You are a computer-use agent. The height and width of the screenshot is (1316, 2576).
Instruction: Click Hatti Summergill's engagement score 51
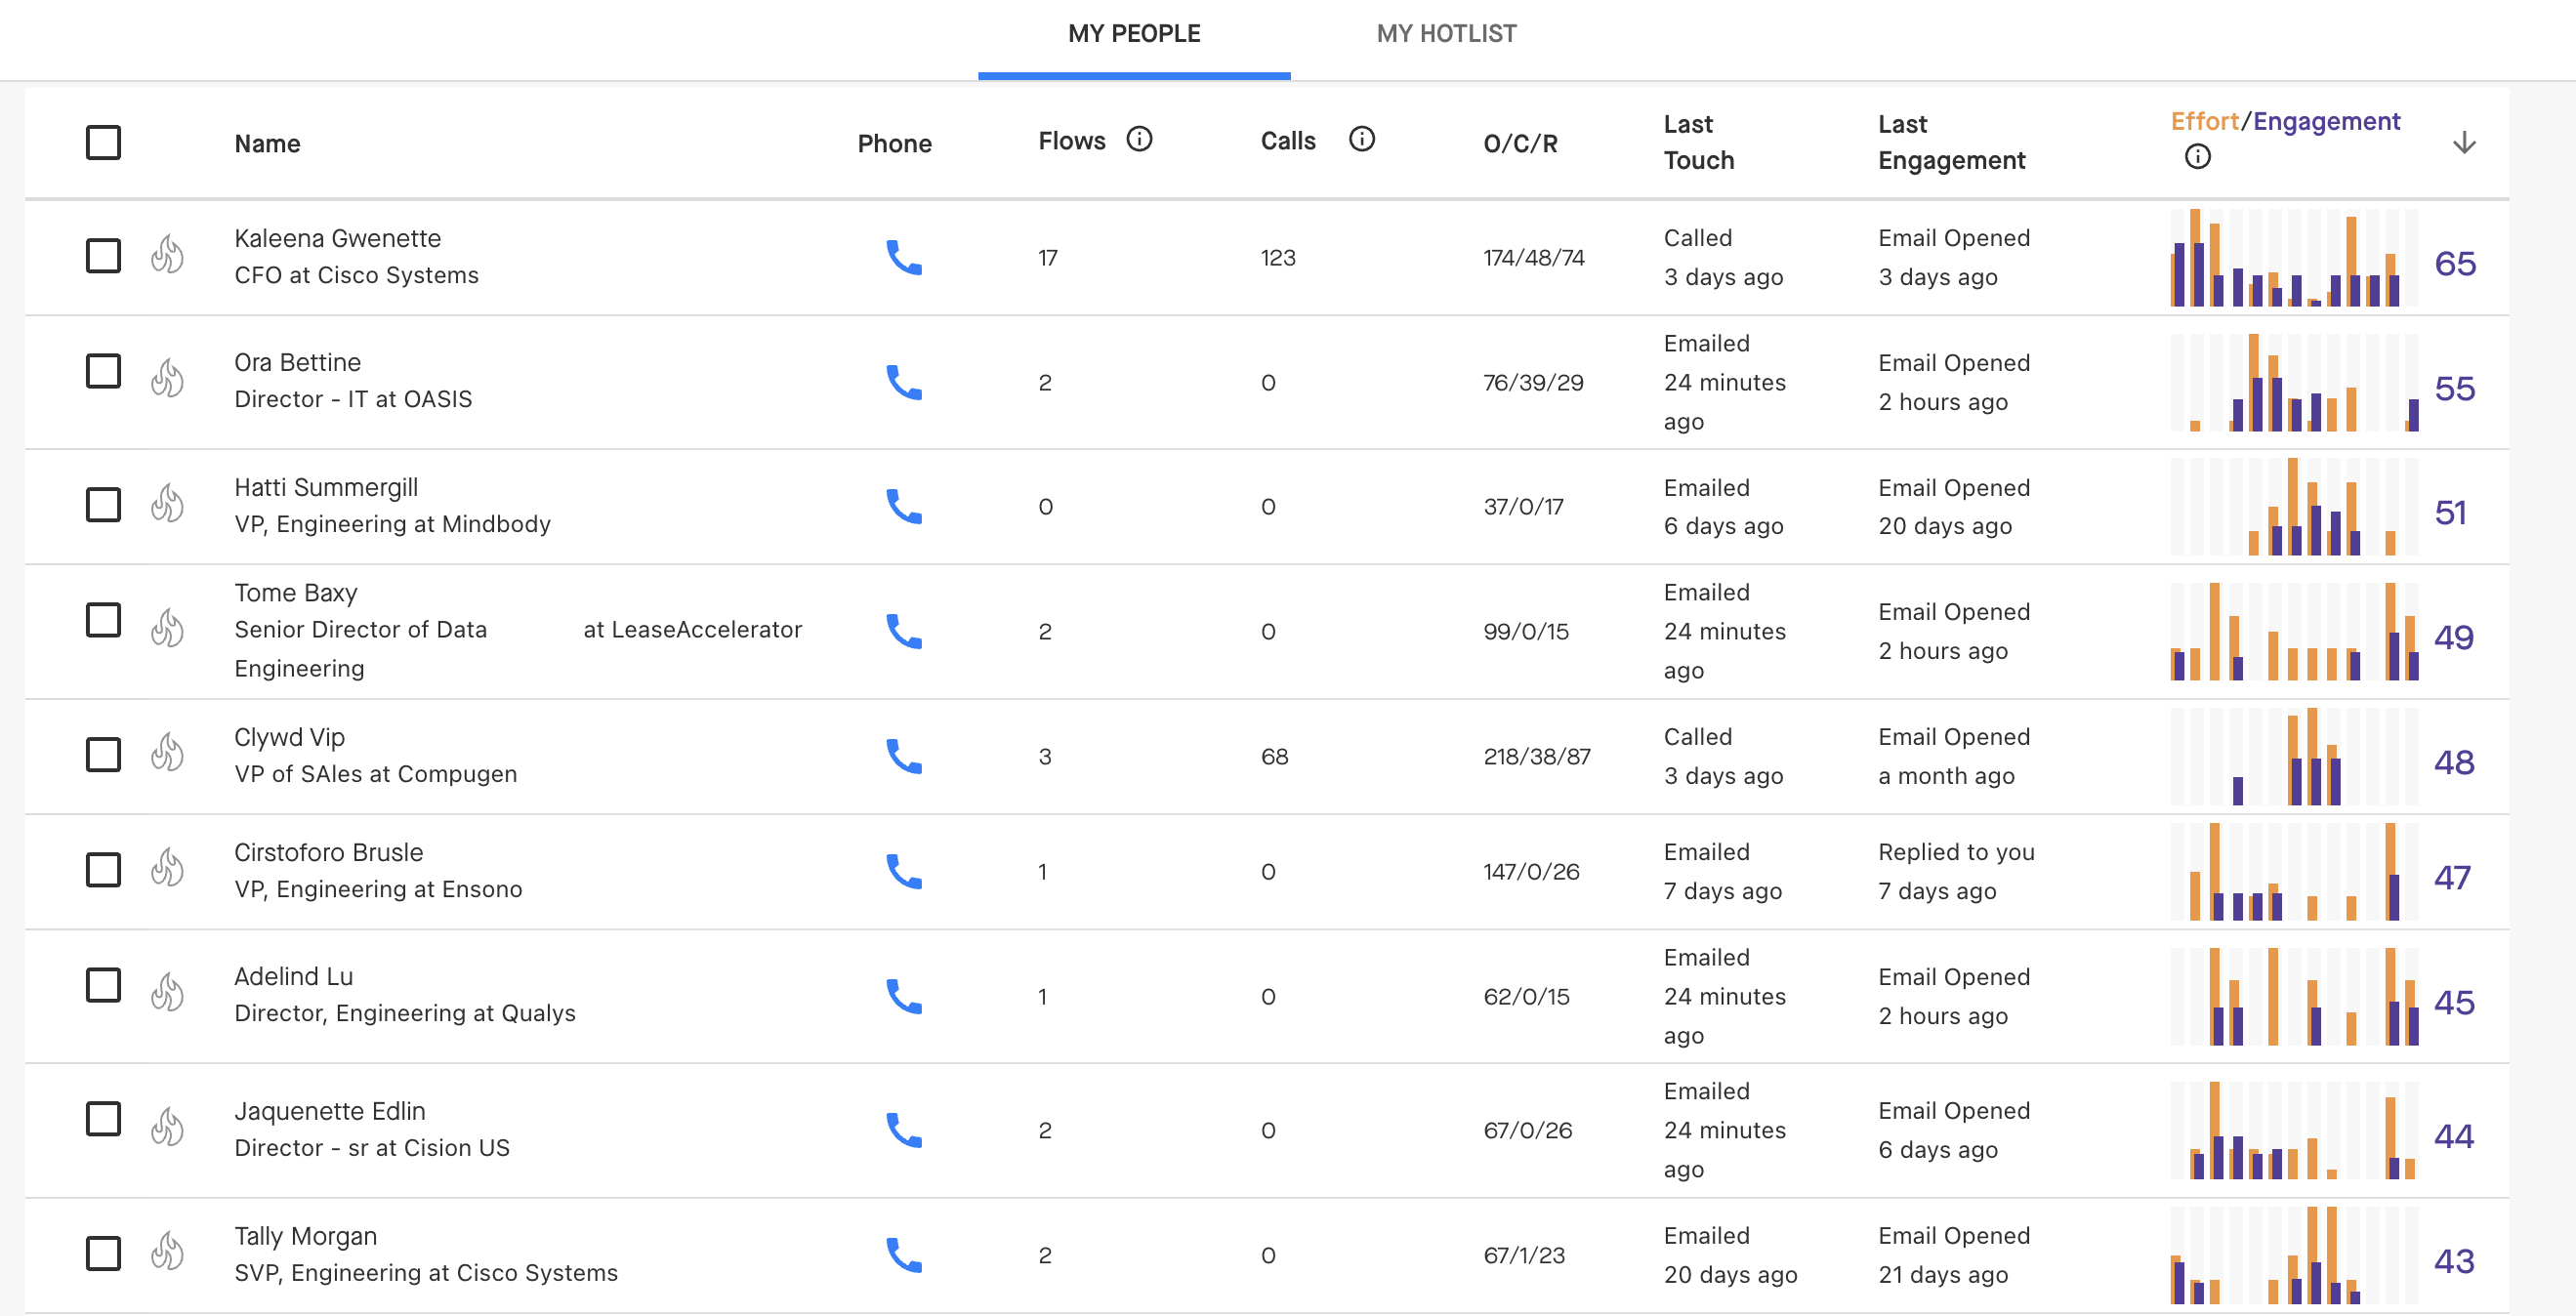click(2450, 512)
